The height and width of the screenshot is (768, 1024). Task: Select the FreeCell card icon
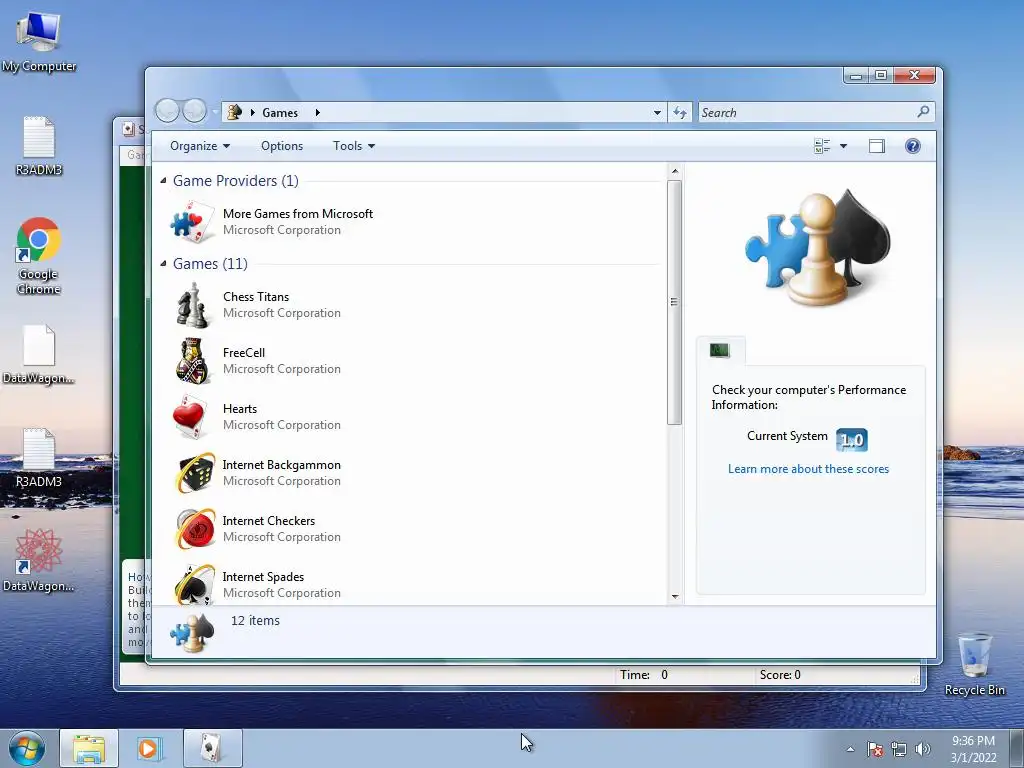(192, 360)
